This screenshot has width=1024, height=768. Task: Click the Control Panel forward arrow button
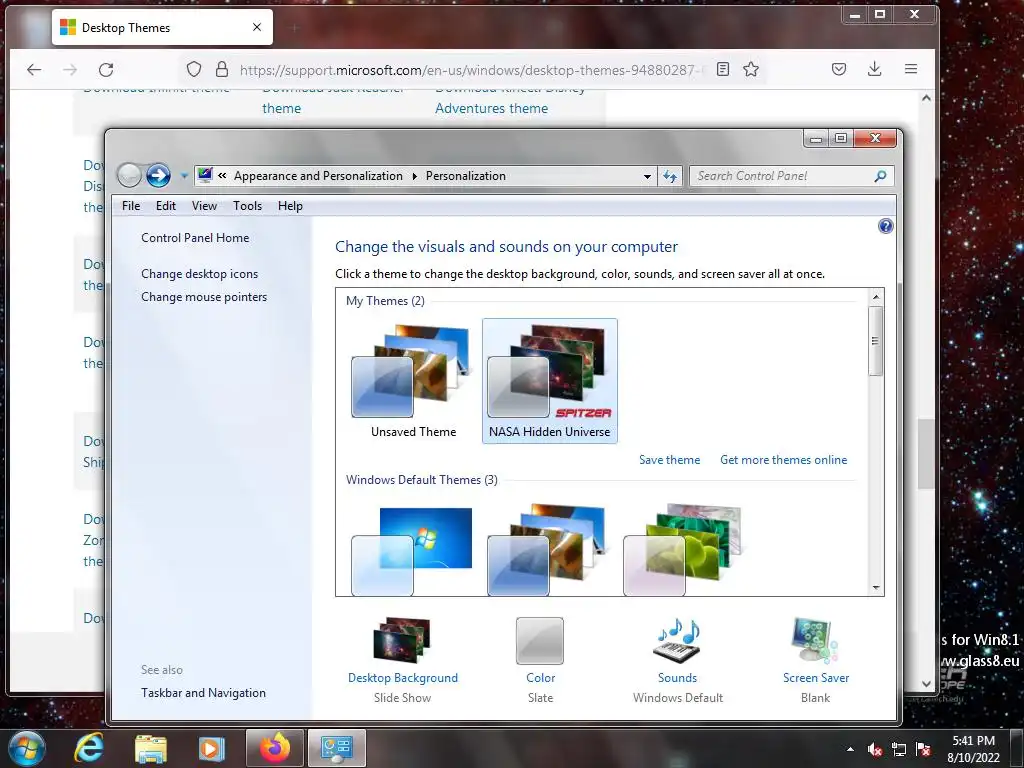pos(158,175)
